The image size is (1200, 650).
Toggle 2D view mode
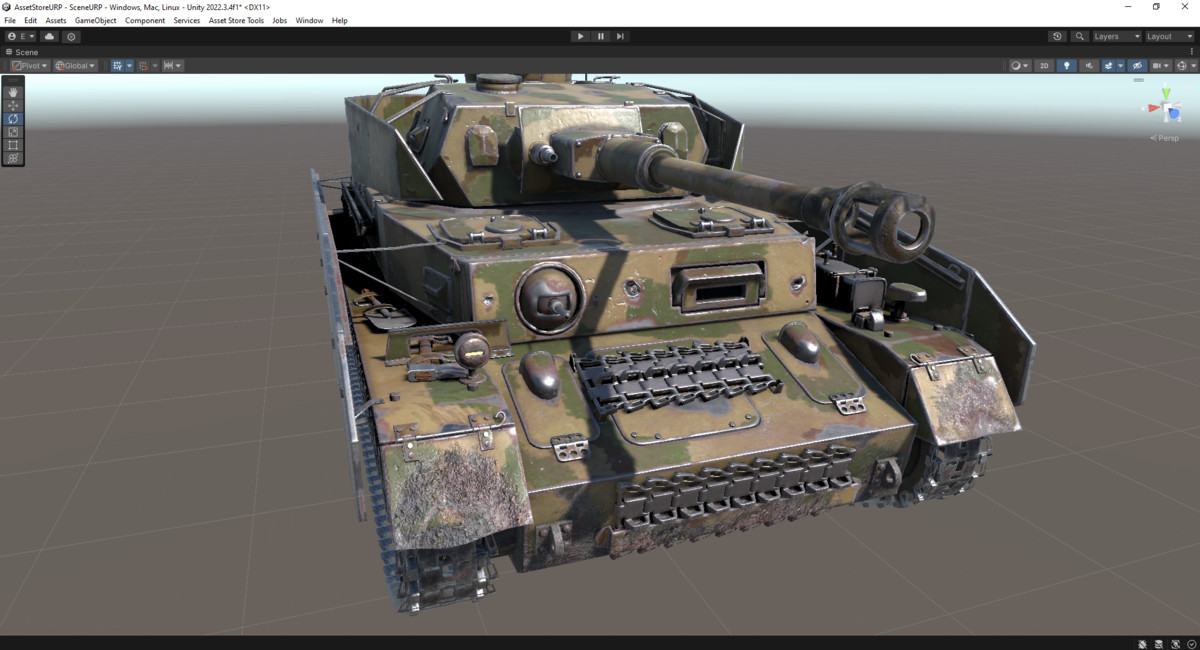tap(1043, 65)
